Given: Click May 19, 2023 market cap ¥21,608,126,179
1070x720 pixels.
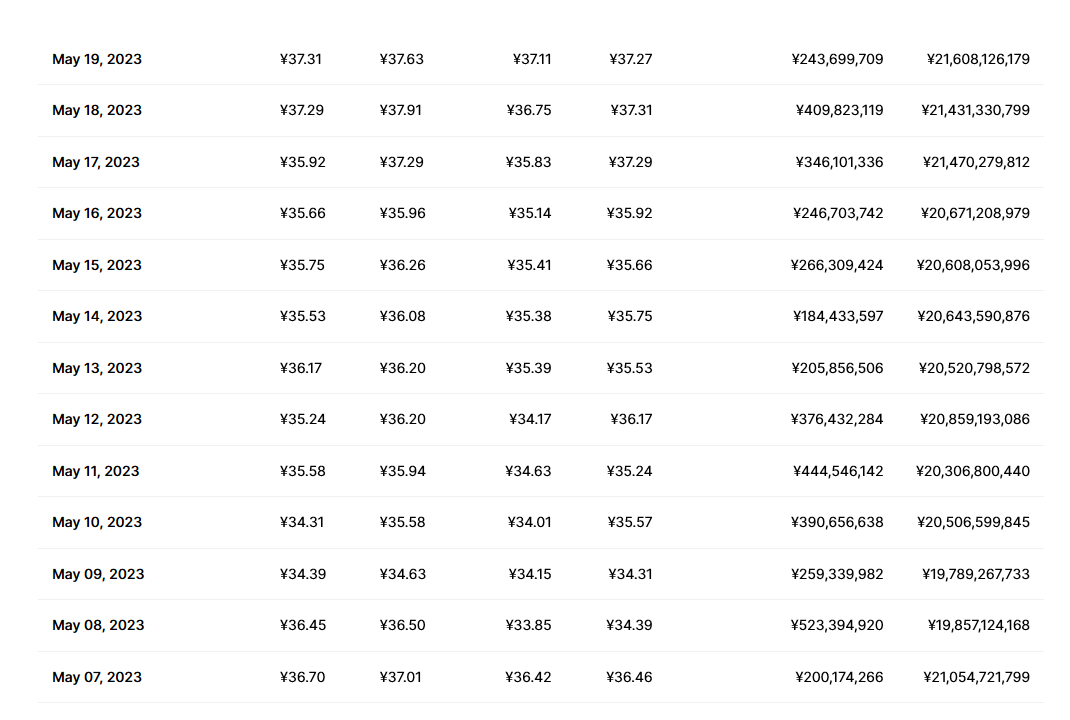Looking at the screenshot, I should coord(978,59).
